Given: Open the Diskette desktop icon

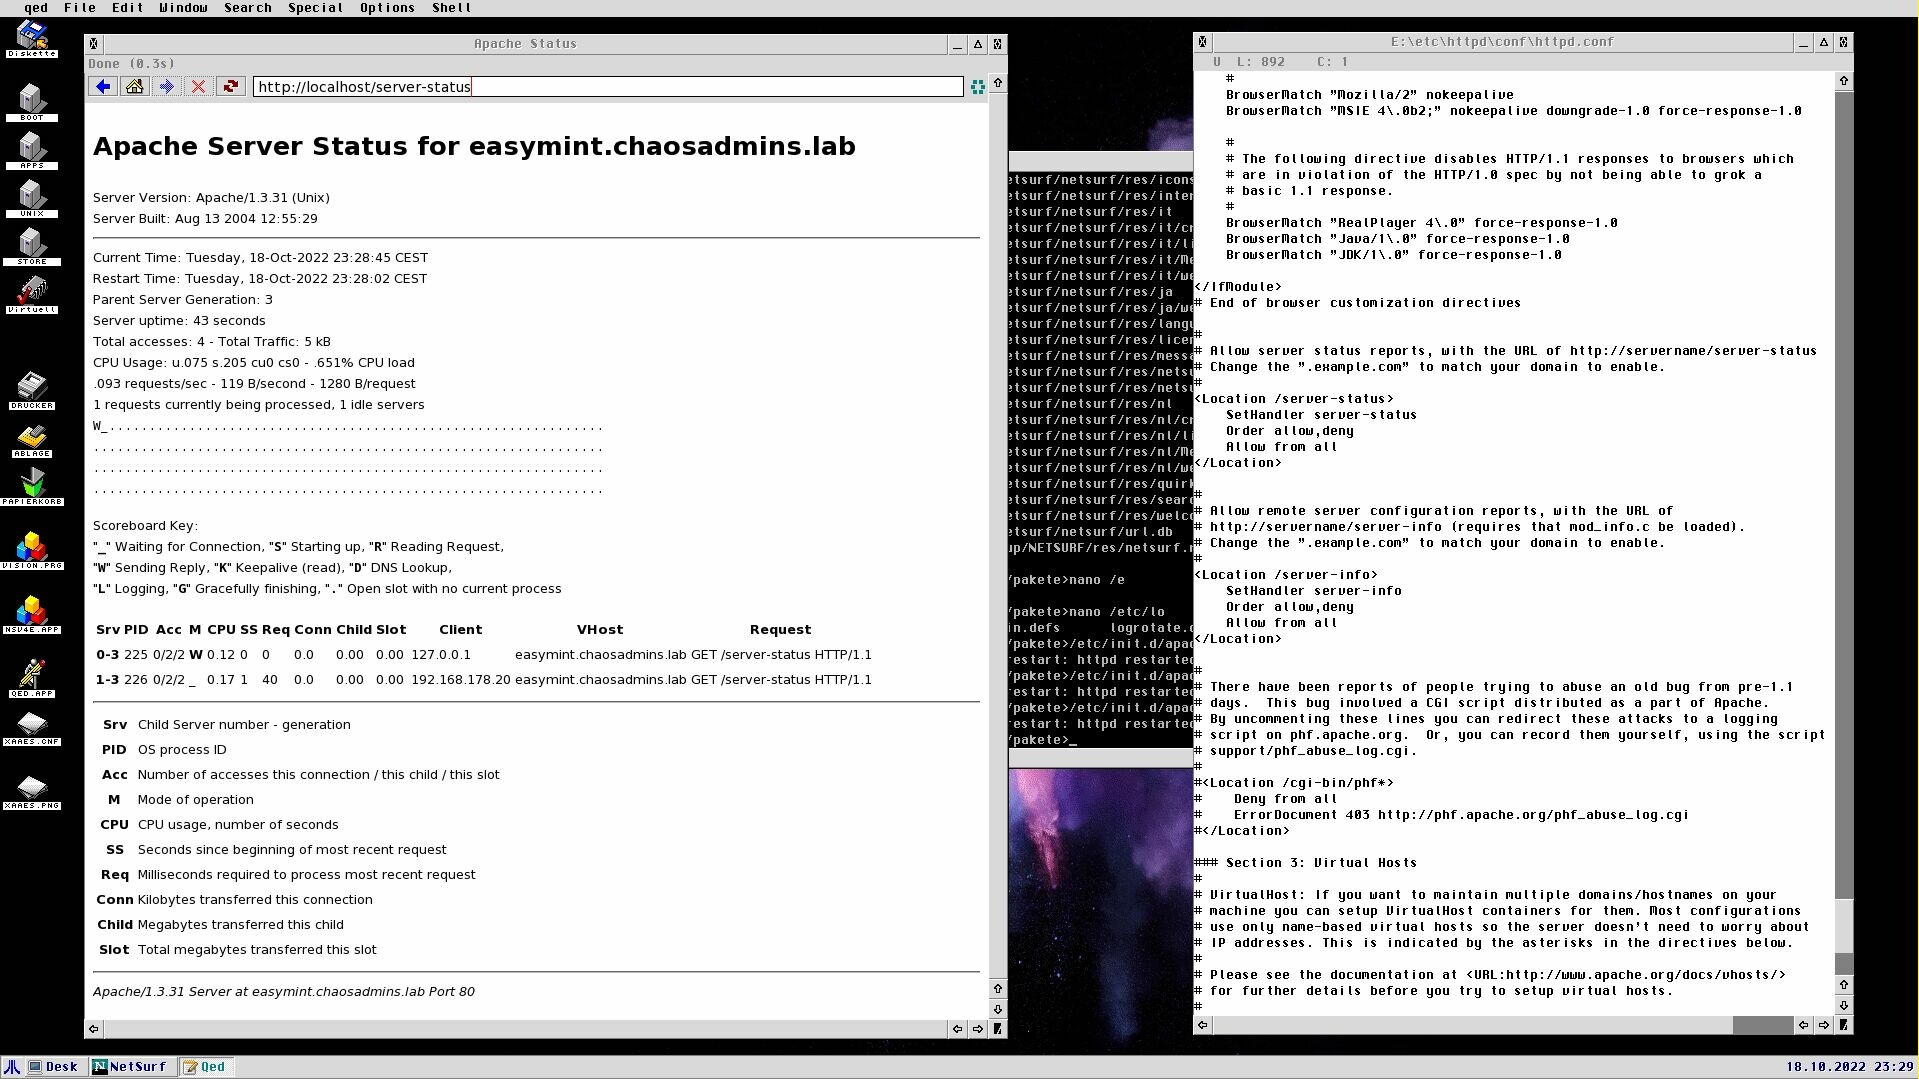Looking at the screenshot, I should click(x=32, y=39).
